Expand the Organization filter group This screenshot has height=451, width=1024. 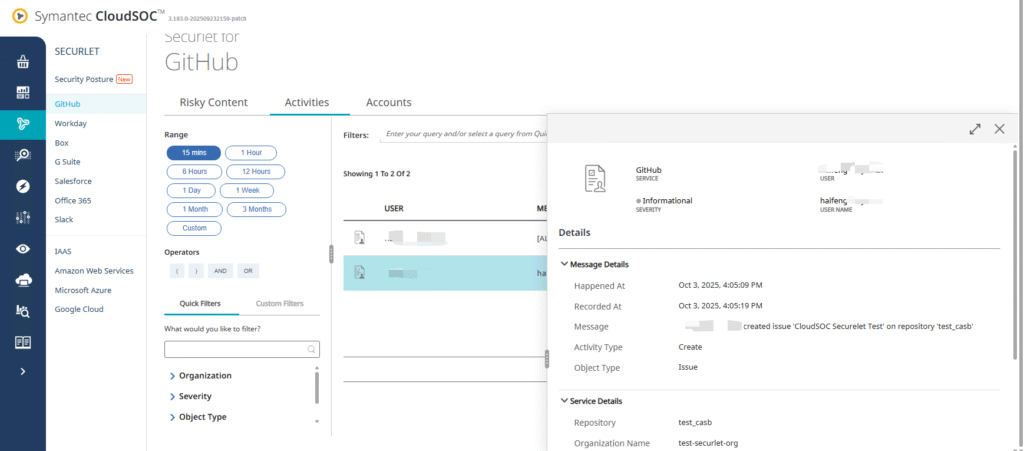[205, 376]
